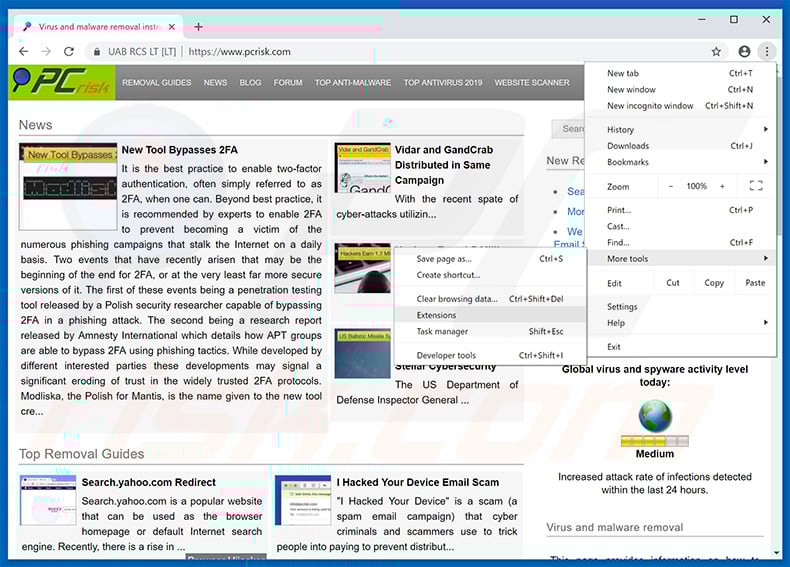Open NEWS nav link
The image size is (790, 567).
(215, 82)
